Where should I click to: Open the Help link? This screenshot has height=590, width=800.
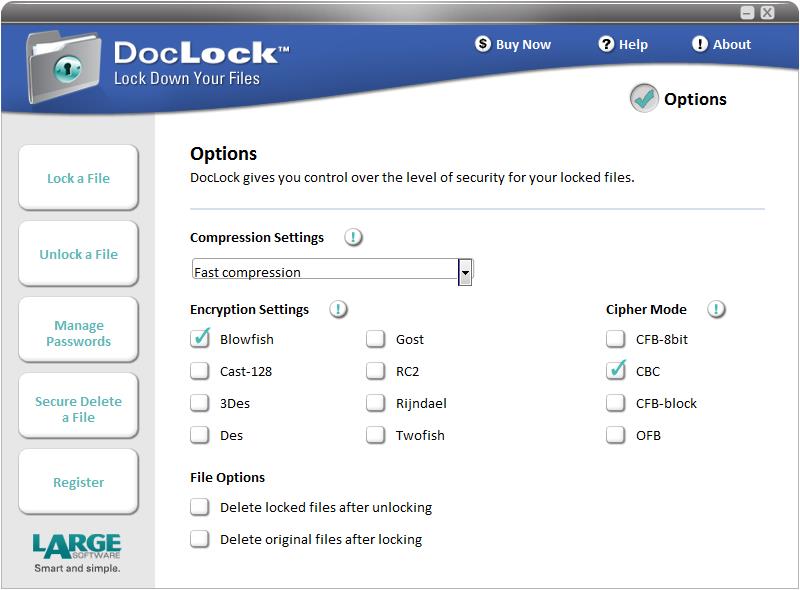tap(623, 44)
